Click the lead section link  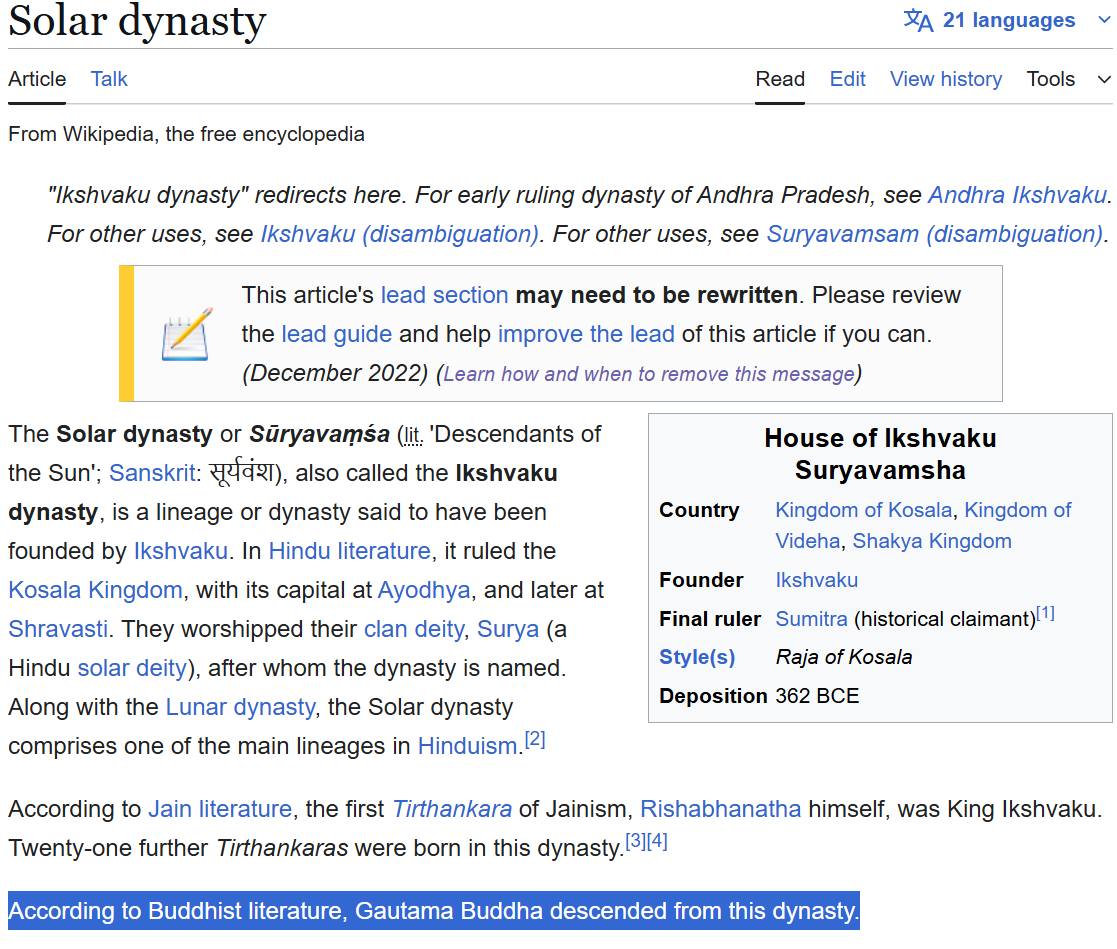pos(444,295)
